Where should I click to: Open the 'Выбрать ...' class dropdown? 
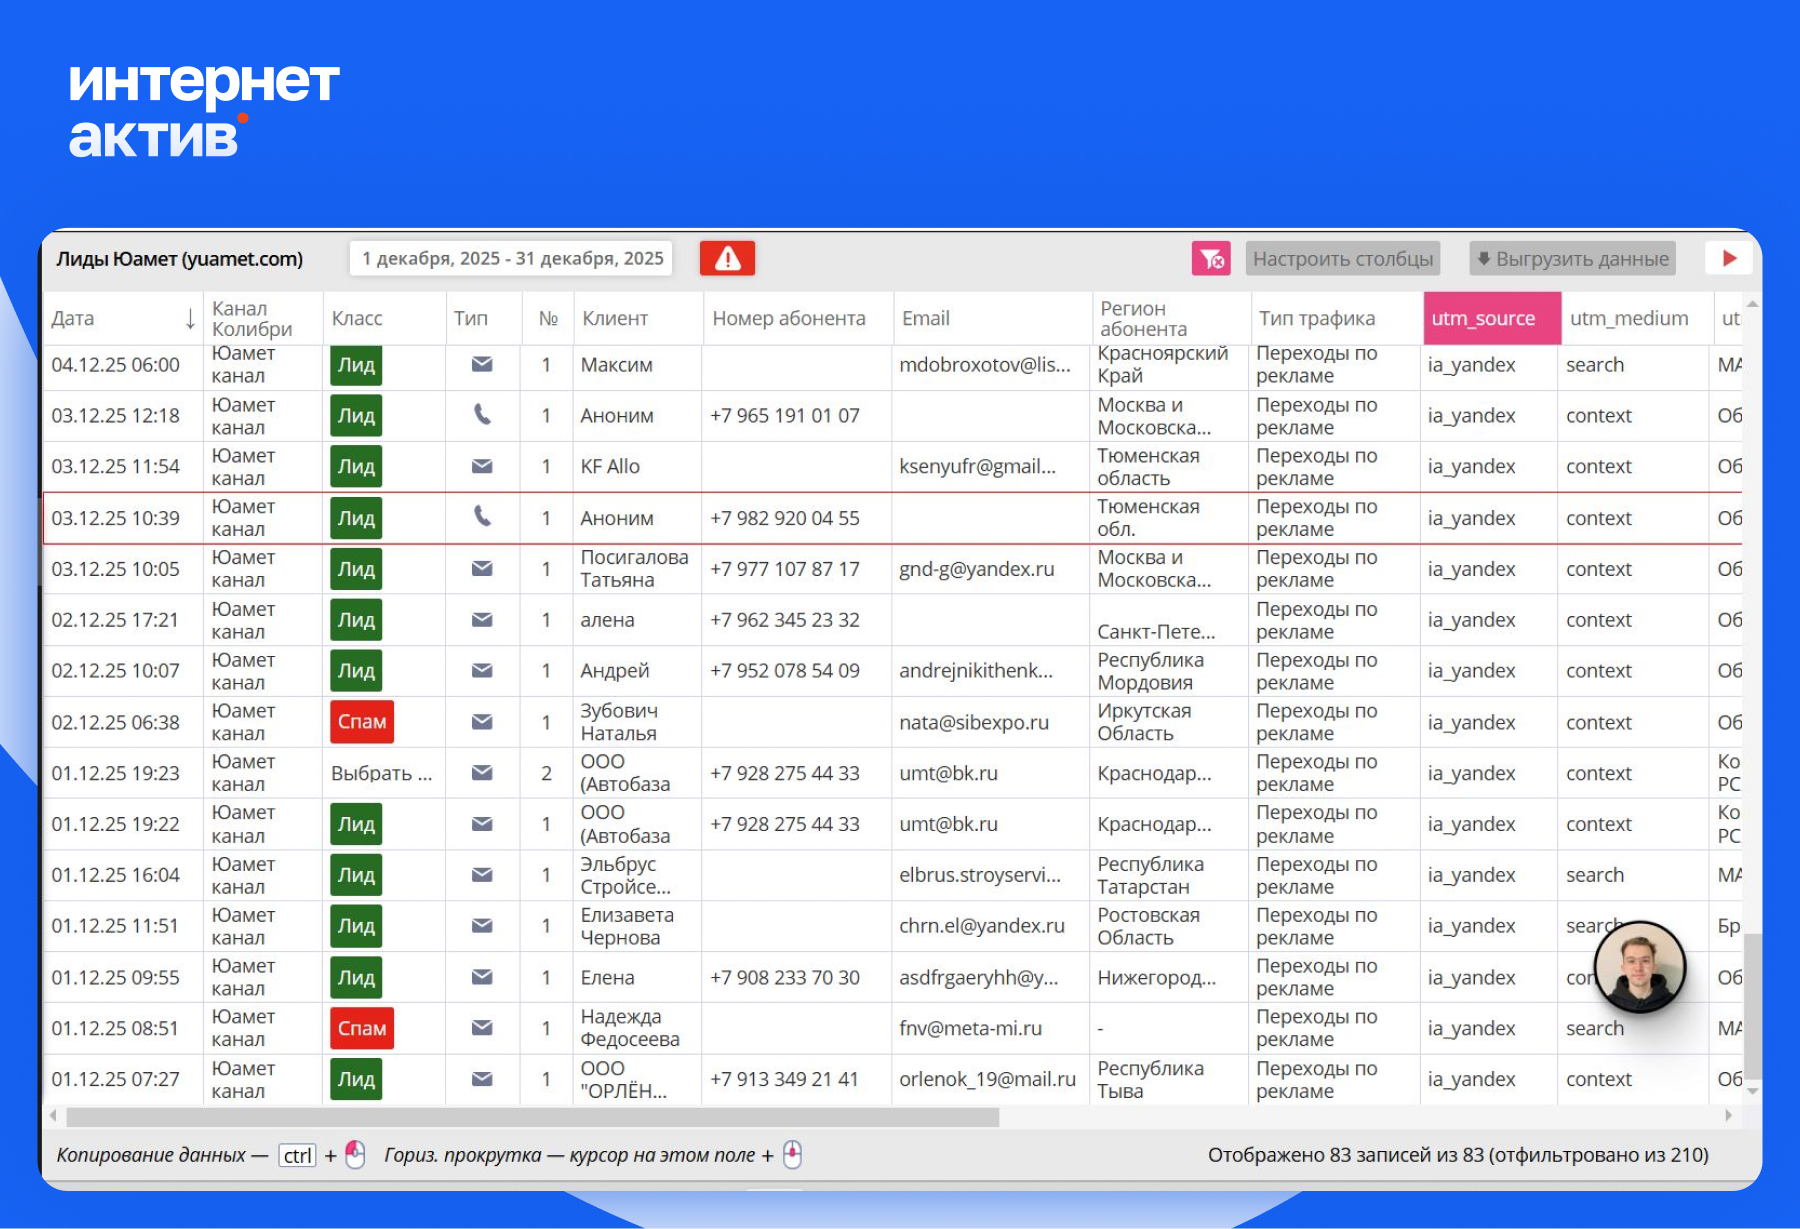click(382, 773)
